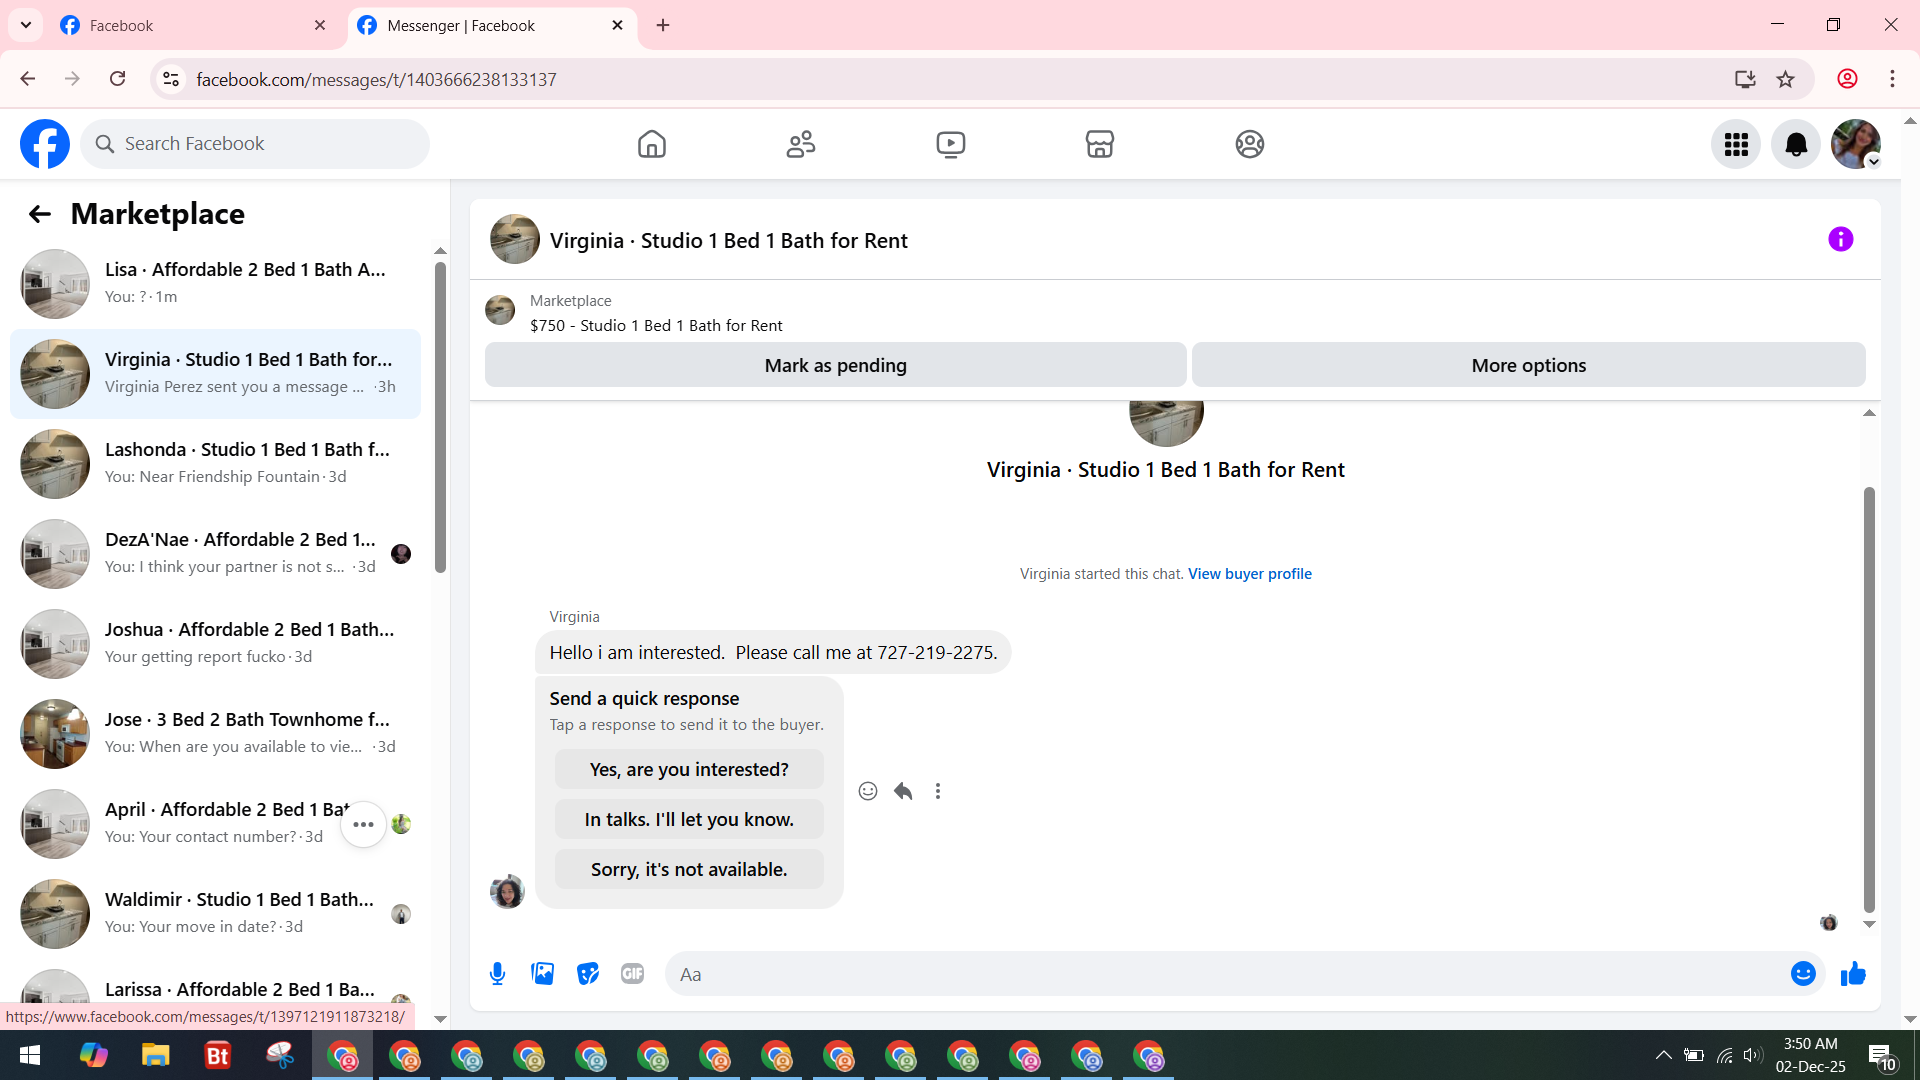React to message with smiley icon
The height and width of the screenshot is (1080, 1920).
[868, 792]
